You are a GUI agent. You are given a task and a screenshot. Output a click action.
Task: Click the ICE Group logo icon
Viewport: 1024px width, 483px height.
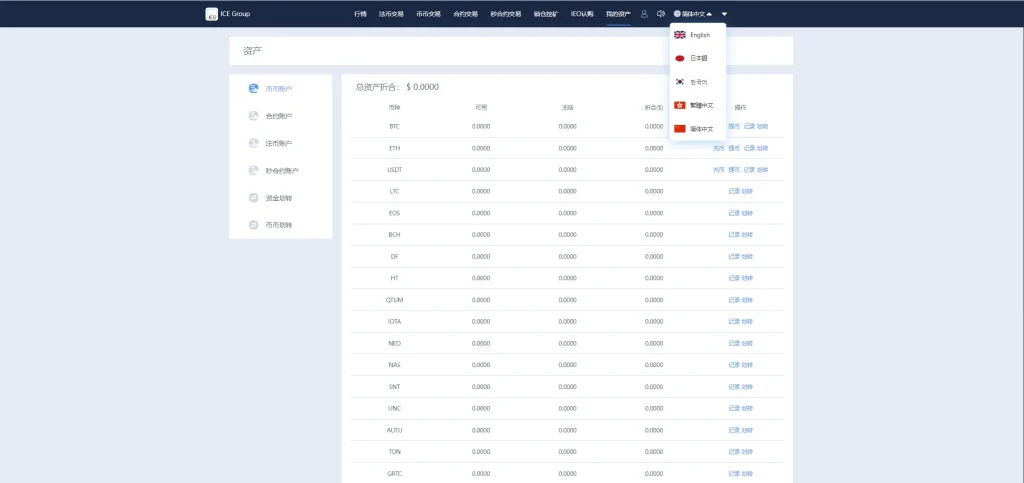point(211,14)
